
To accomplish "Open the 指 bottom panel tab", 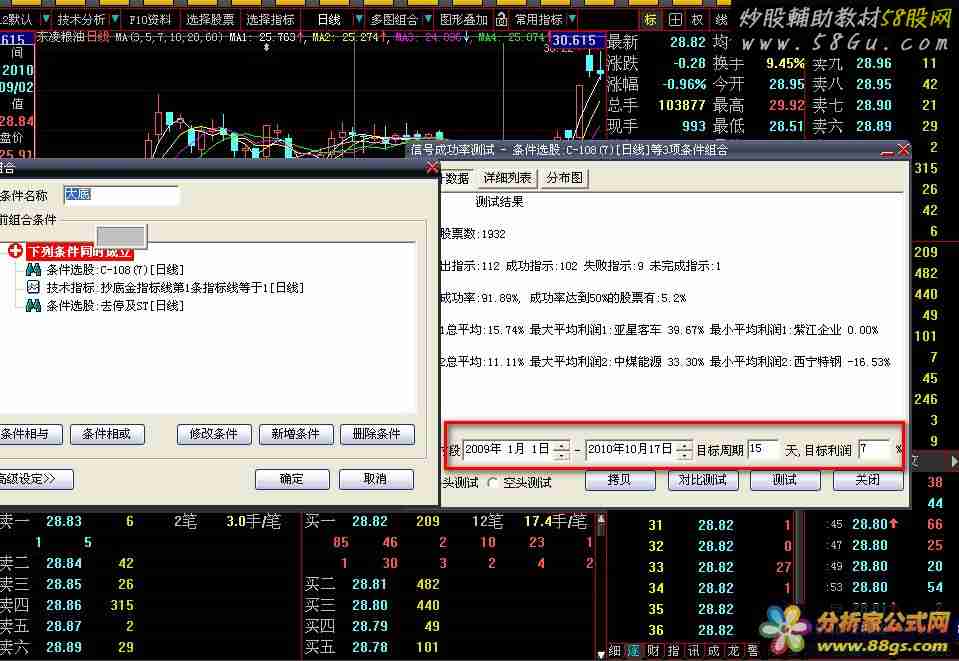I will click(673, 651).
